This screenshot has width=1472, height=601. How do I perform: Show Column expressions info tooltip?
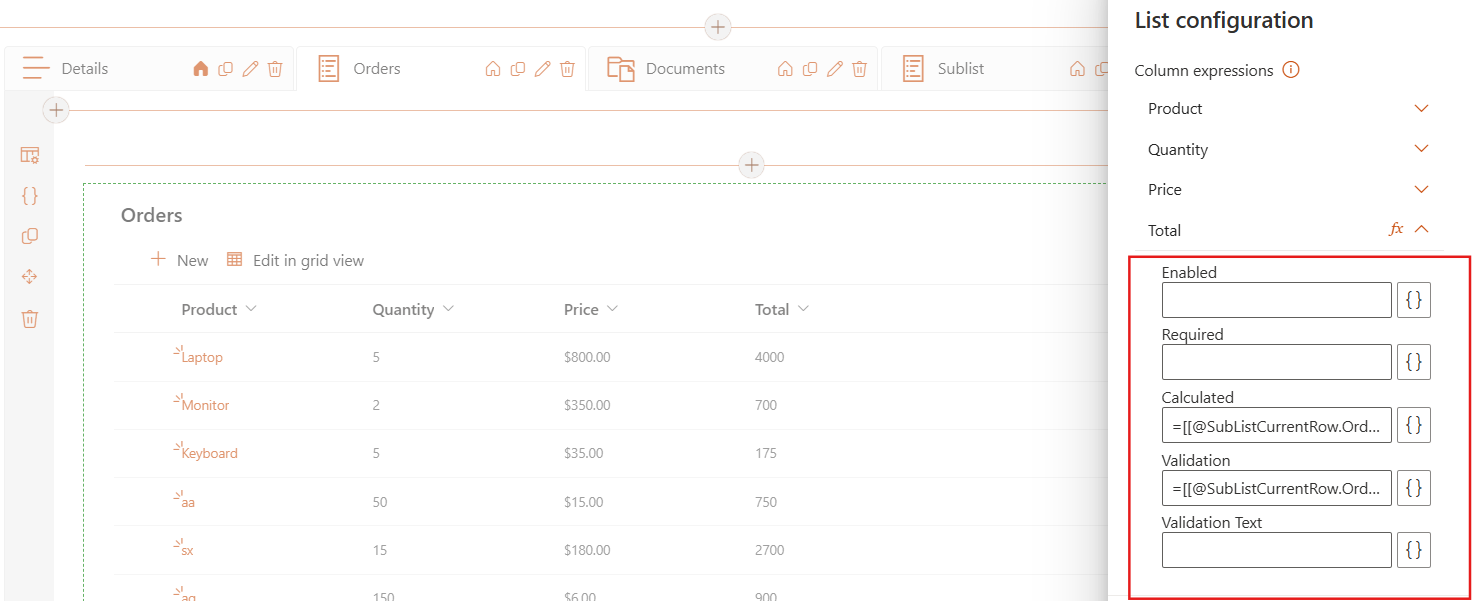1291,70
